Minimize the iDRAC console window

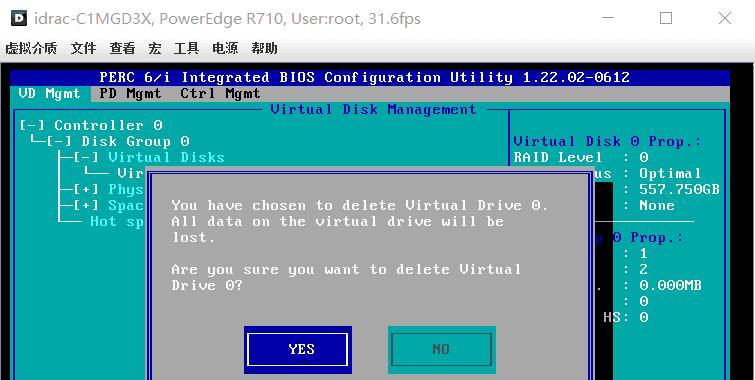[608, 18]
